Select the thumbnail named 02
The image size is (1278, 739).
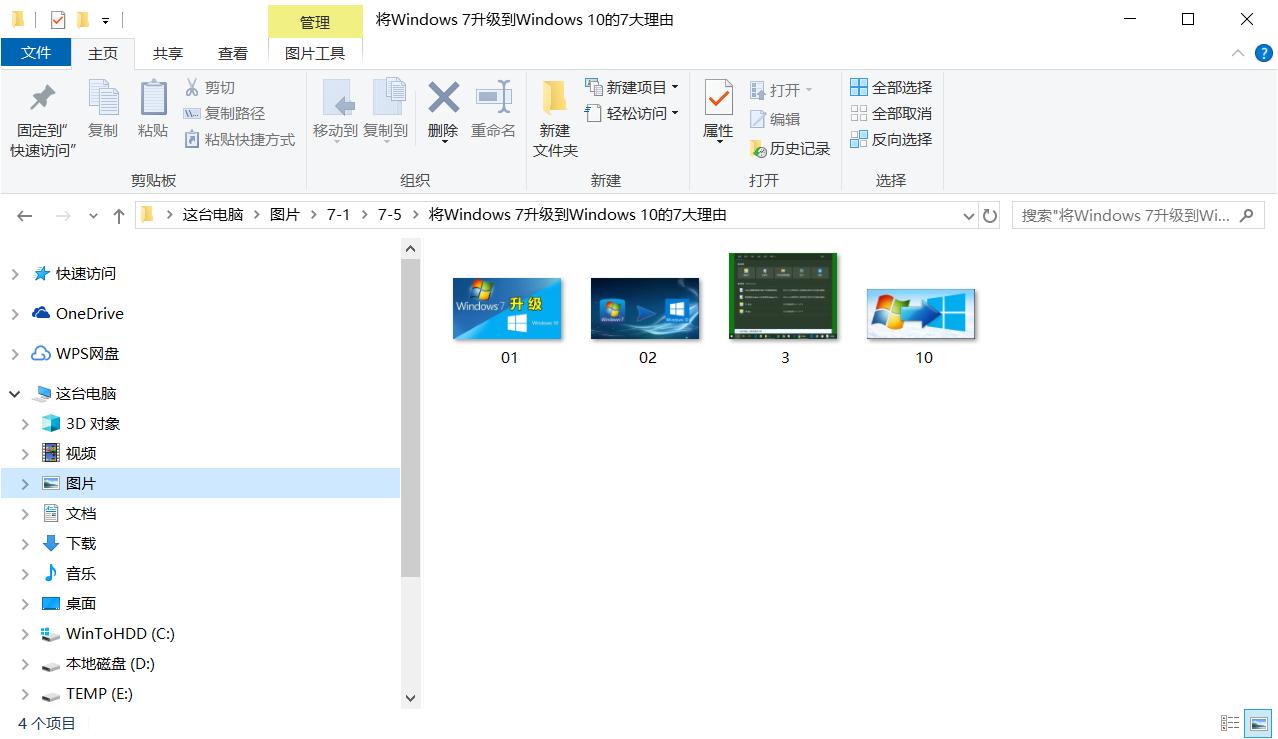coord(645,308)
